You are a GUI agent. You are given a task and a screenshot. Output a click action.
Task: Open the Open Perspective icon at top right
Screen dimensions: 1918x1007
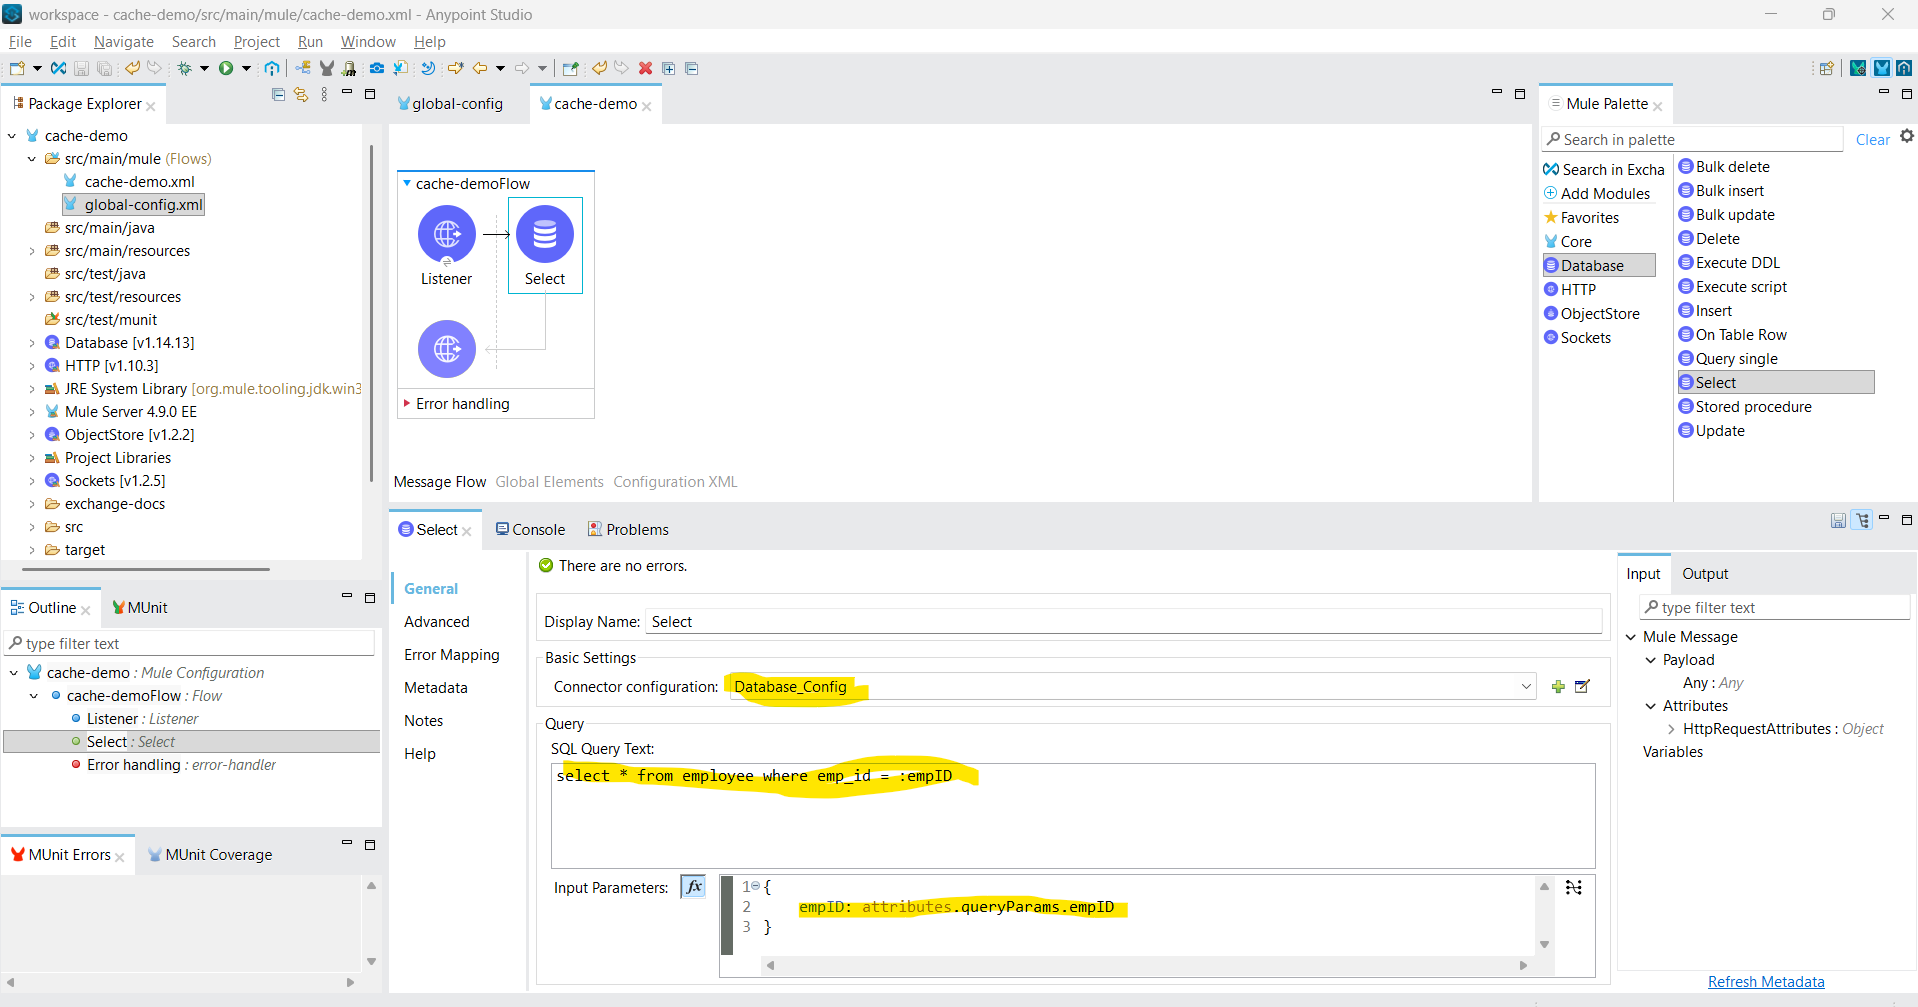click(1827, 68)
